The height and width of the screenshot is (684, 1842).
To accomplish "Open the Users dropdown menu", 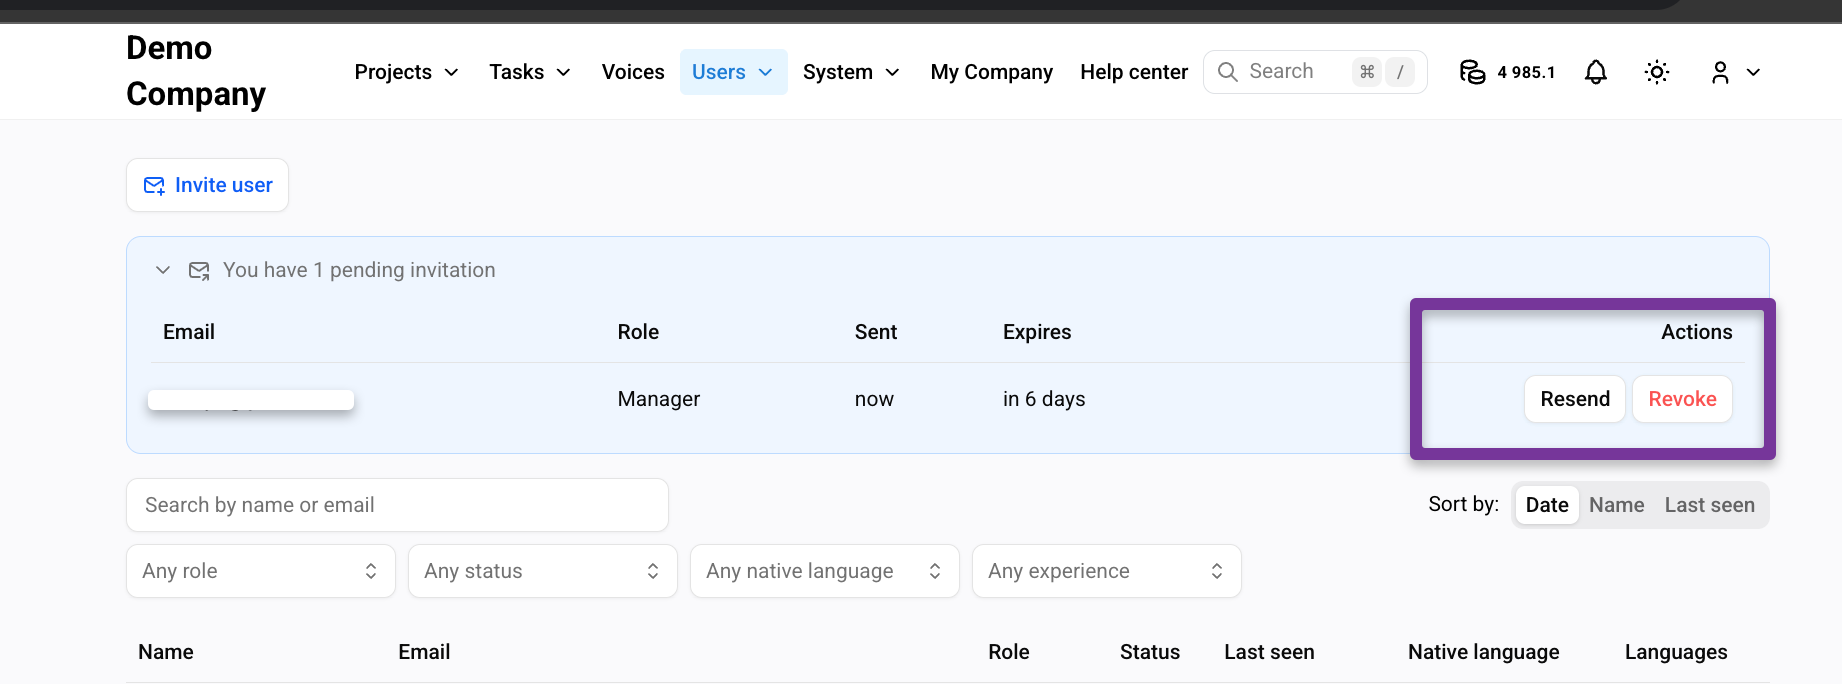I will [x=733, y=72].
